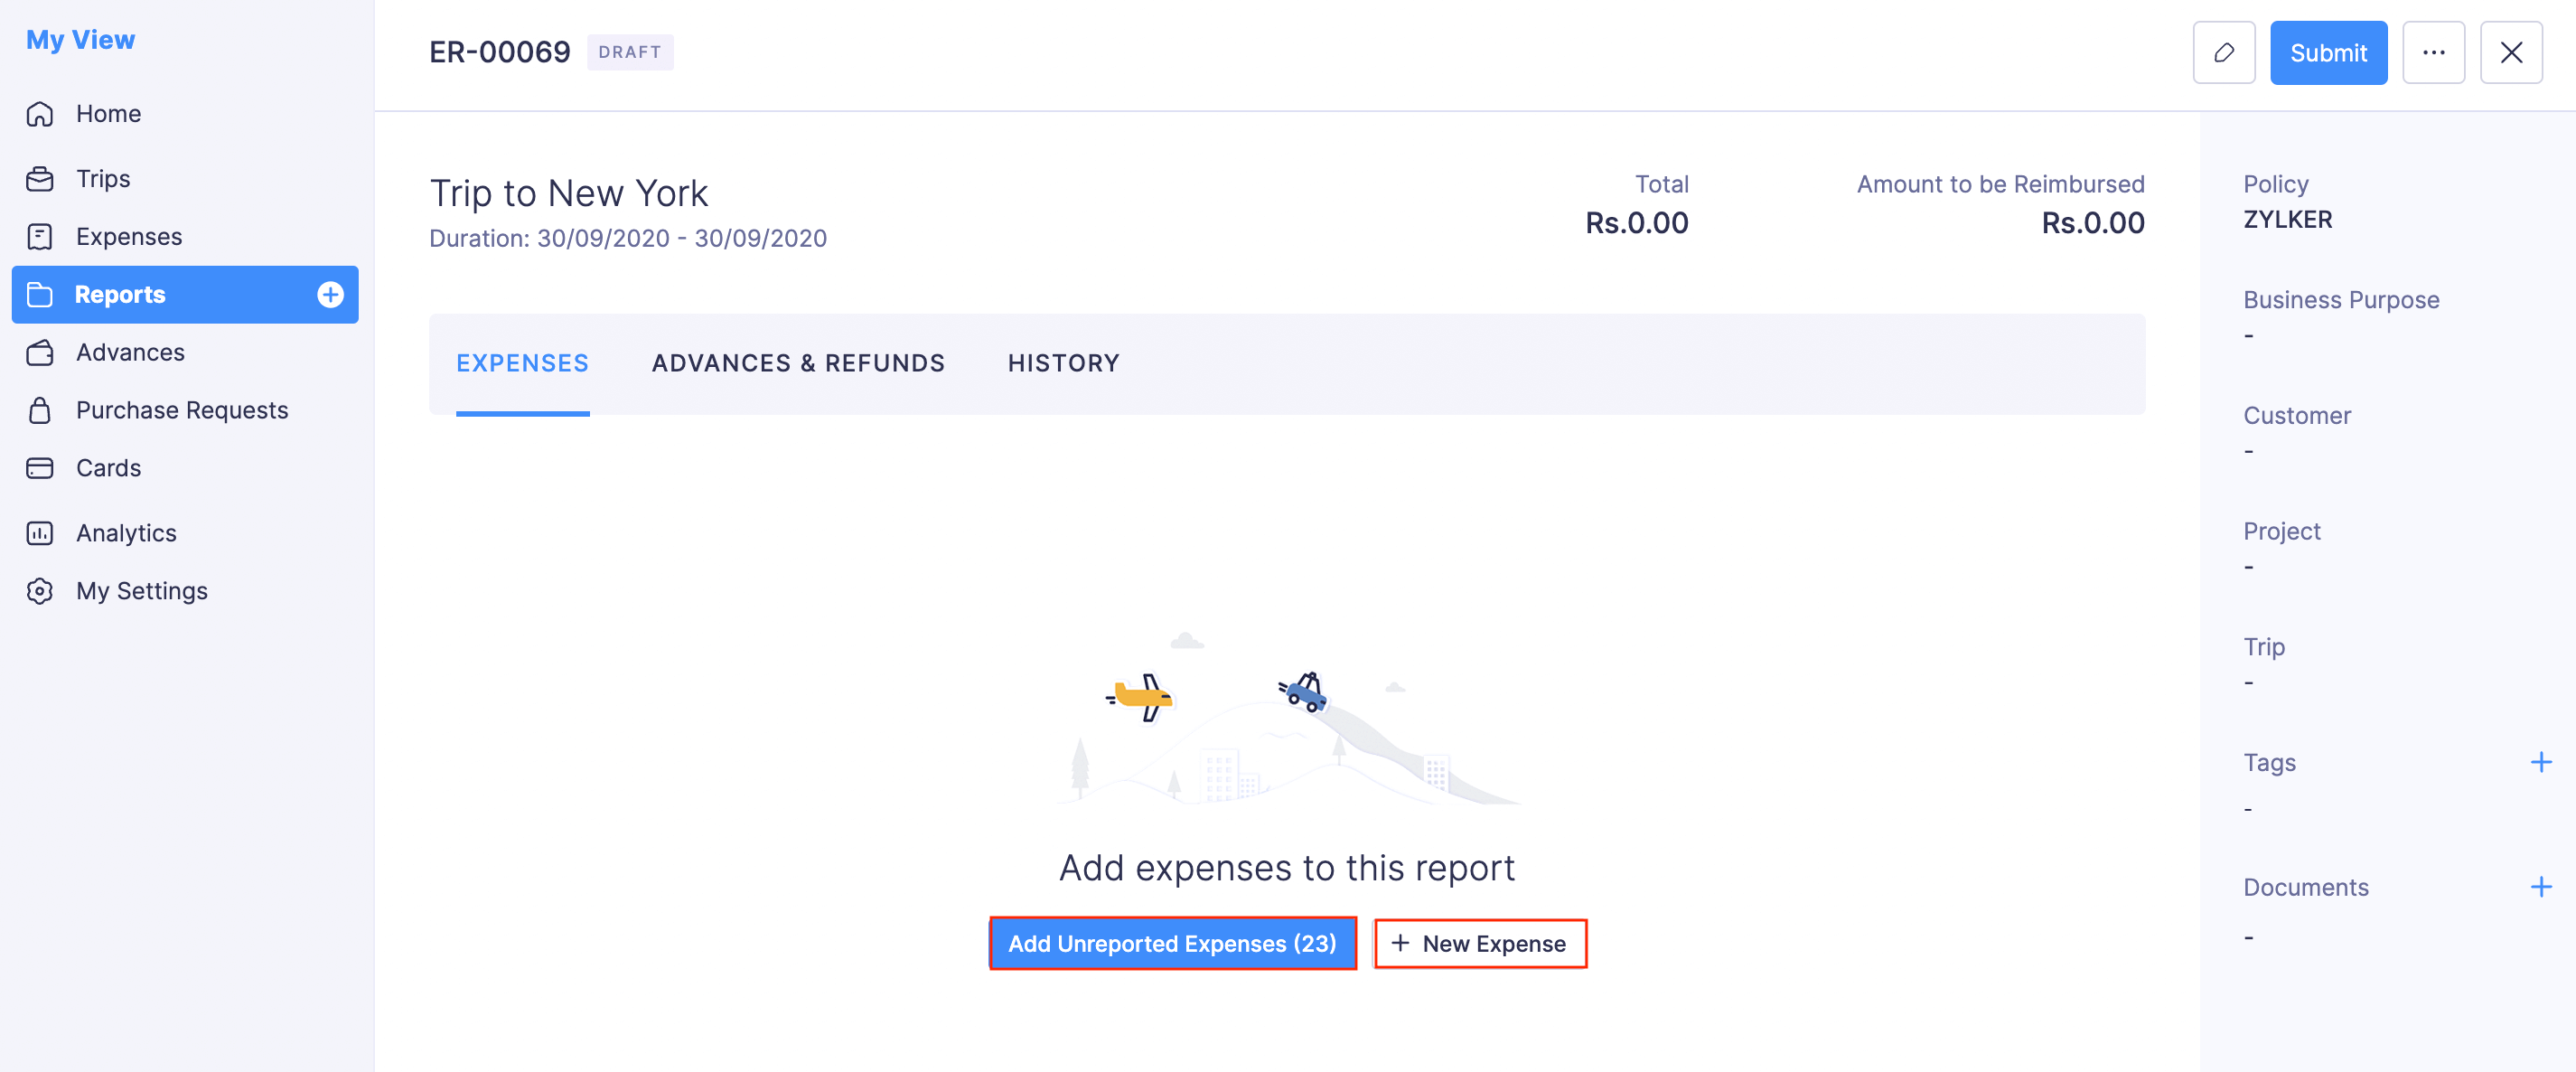Switch to the Advances & Refunds tab
2576x1072 pixels.
coord(798,363)
